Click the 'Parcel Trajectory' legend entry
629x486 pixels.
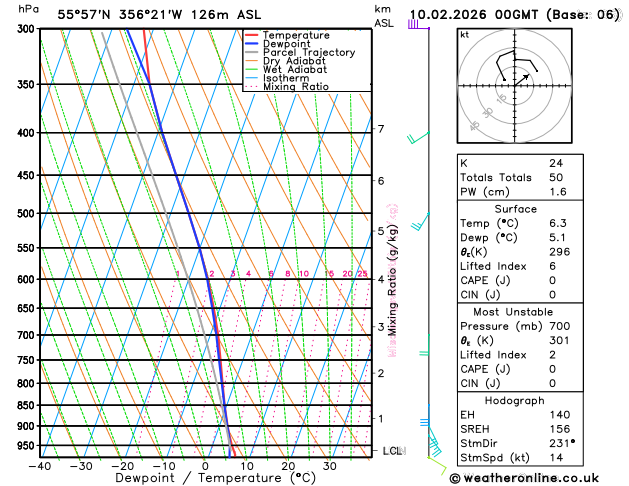pyautogui.click(x=300, y=53)
